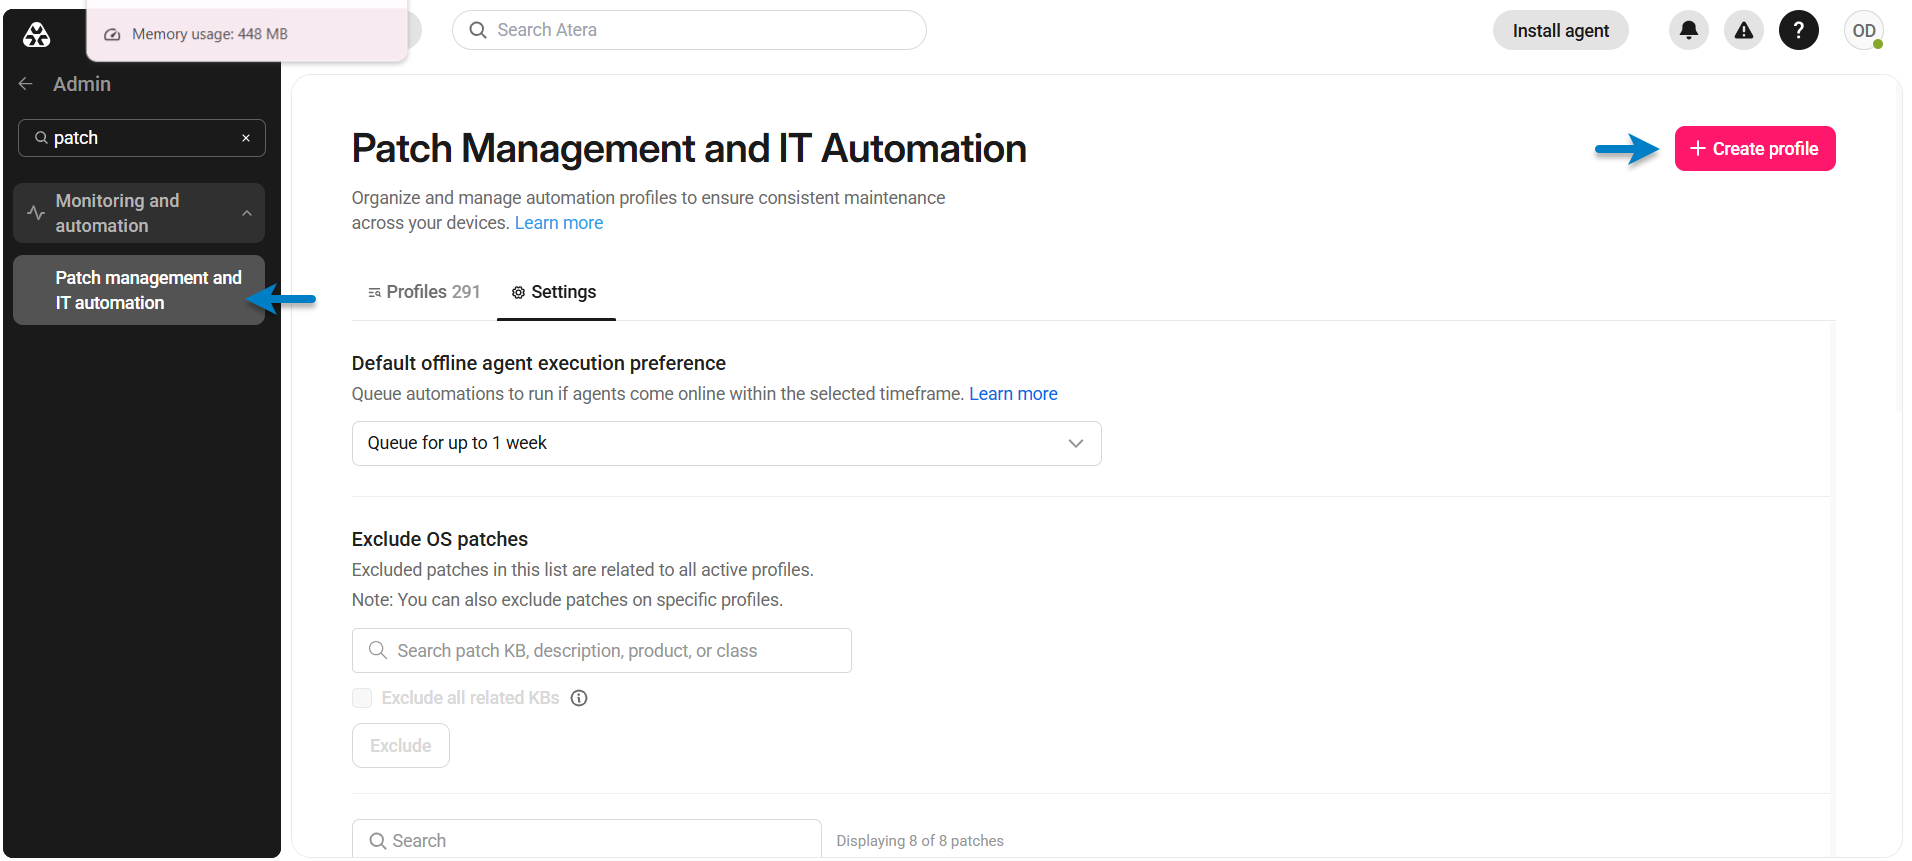Screen dimensions: 1912x861
Task: Click the Exclude OS patches heading
Action: coord(440,539)
